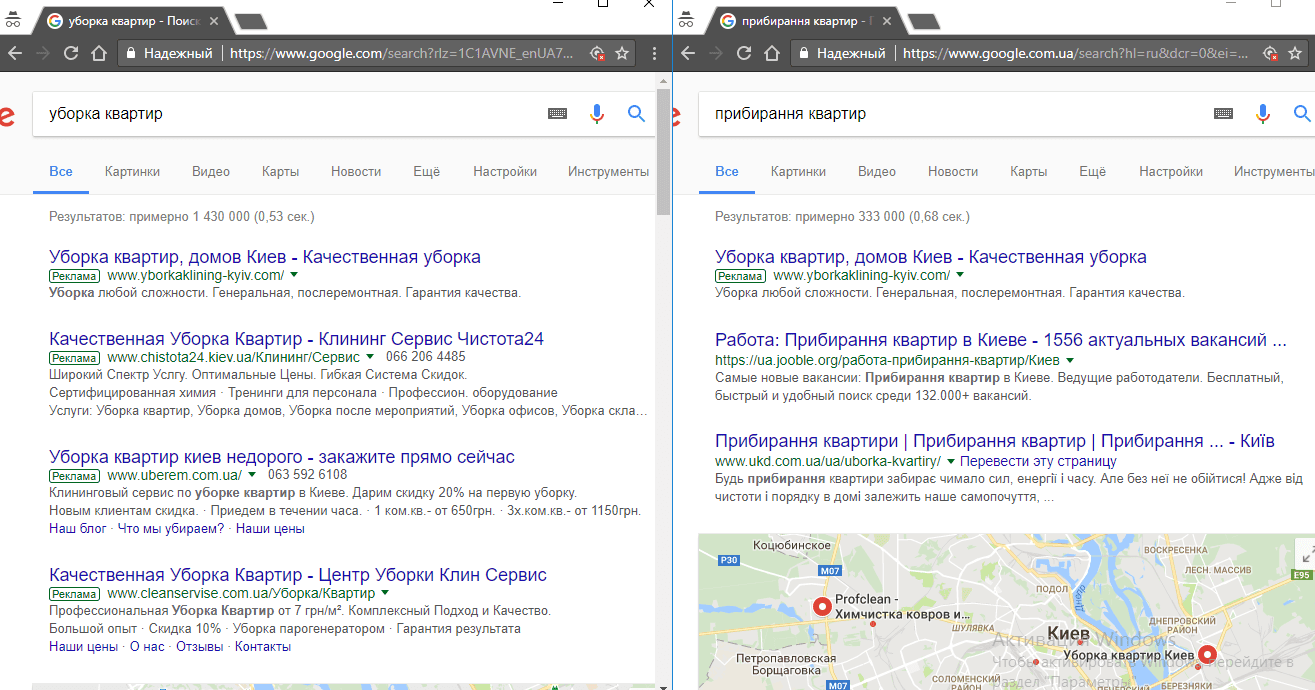Expand dropdown next to yborkaklining-kyiv.com in right window
This screenshot has width=1315, height=690.
960,275
